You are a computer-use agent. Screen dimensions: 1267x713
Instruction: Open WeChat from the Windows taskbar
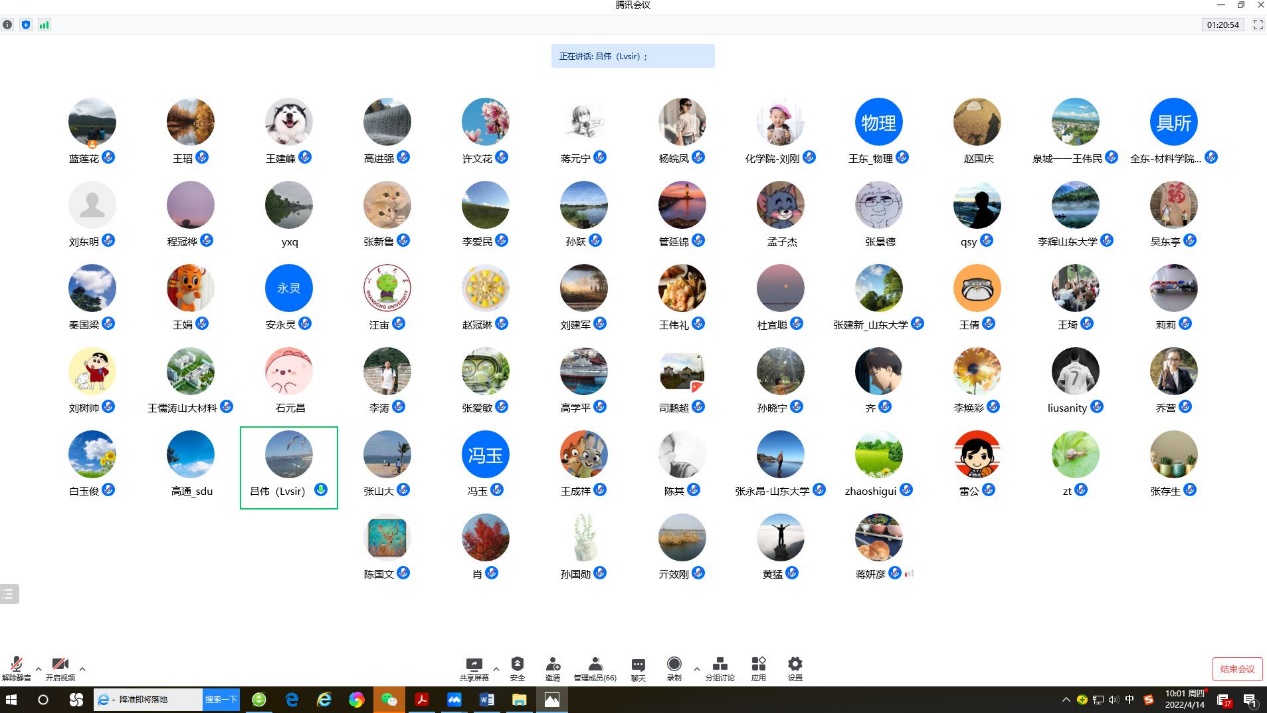coord(389,700)
